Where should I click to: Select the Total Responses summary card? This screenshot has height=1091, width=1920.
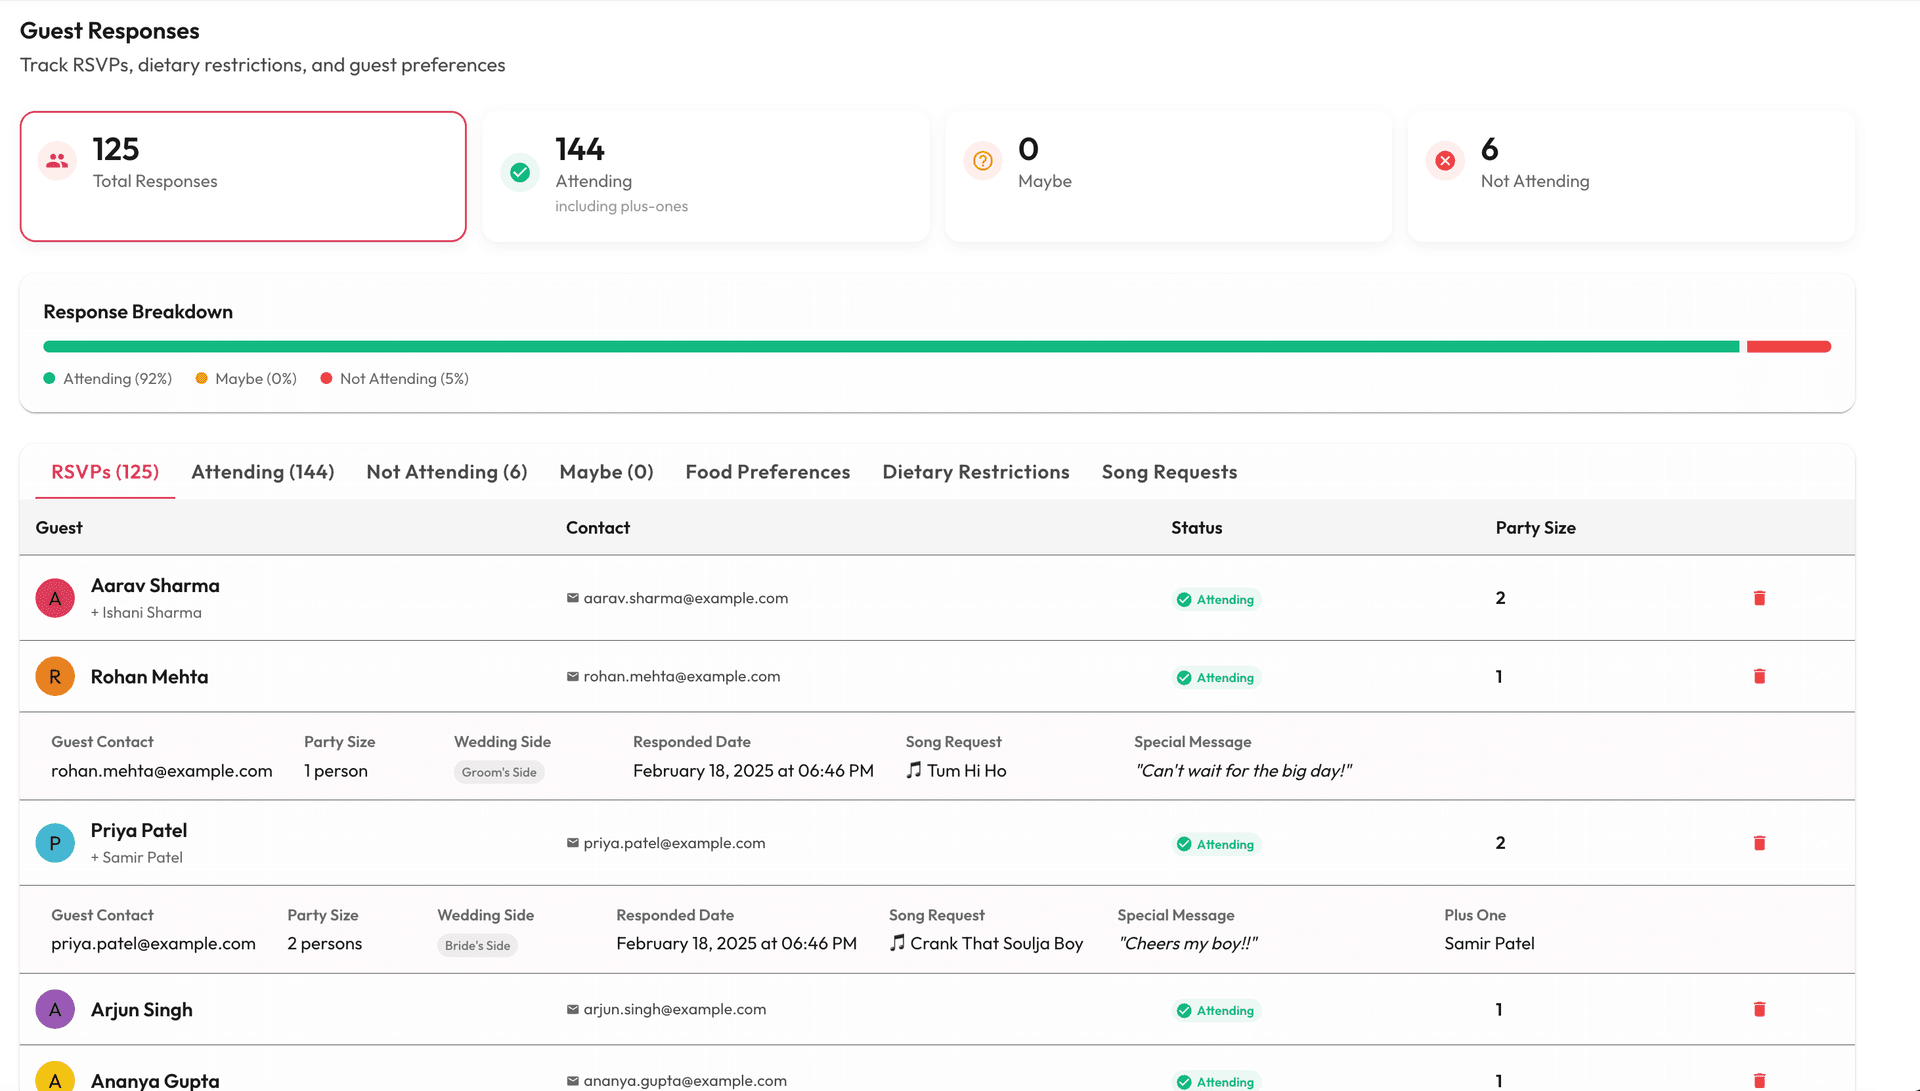pyautogui.click(x=243, y=176)
